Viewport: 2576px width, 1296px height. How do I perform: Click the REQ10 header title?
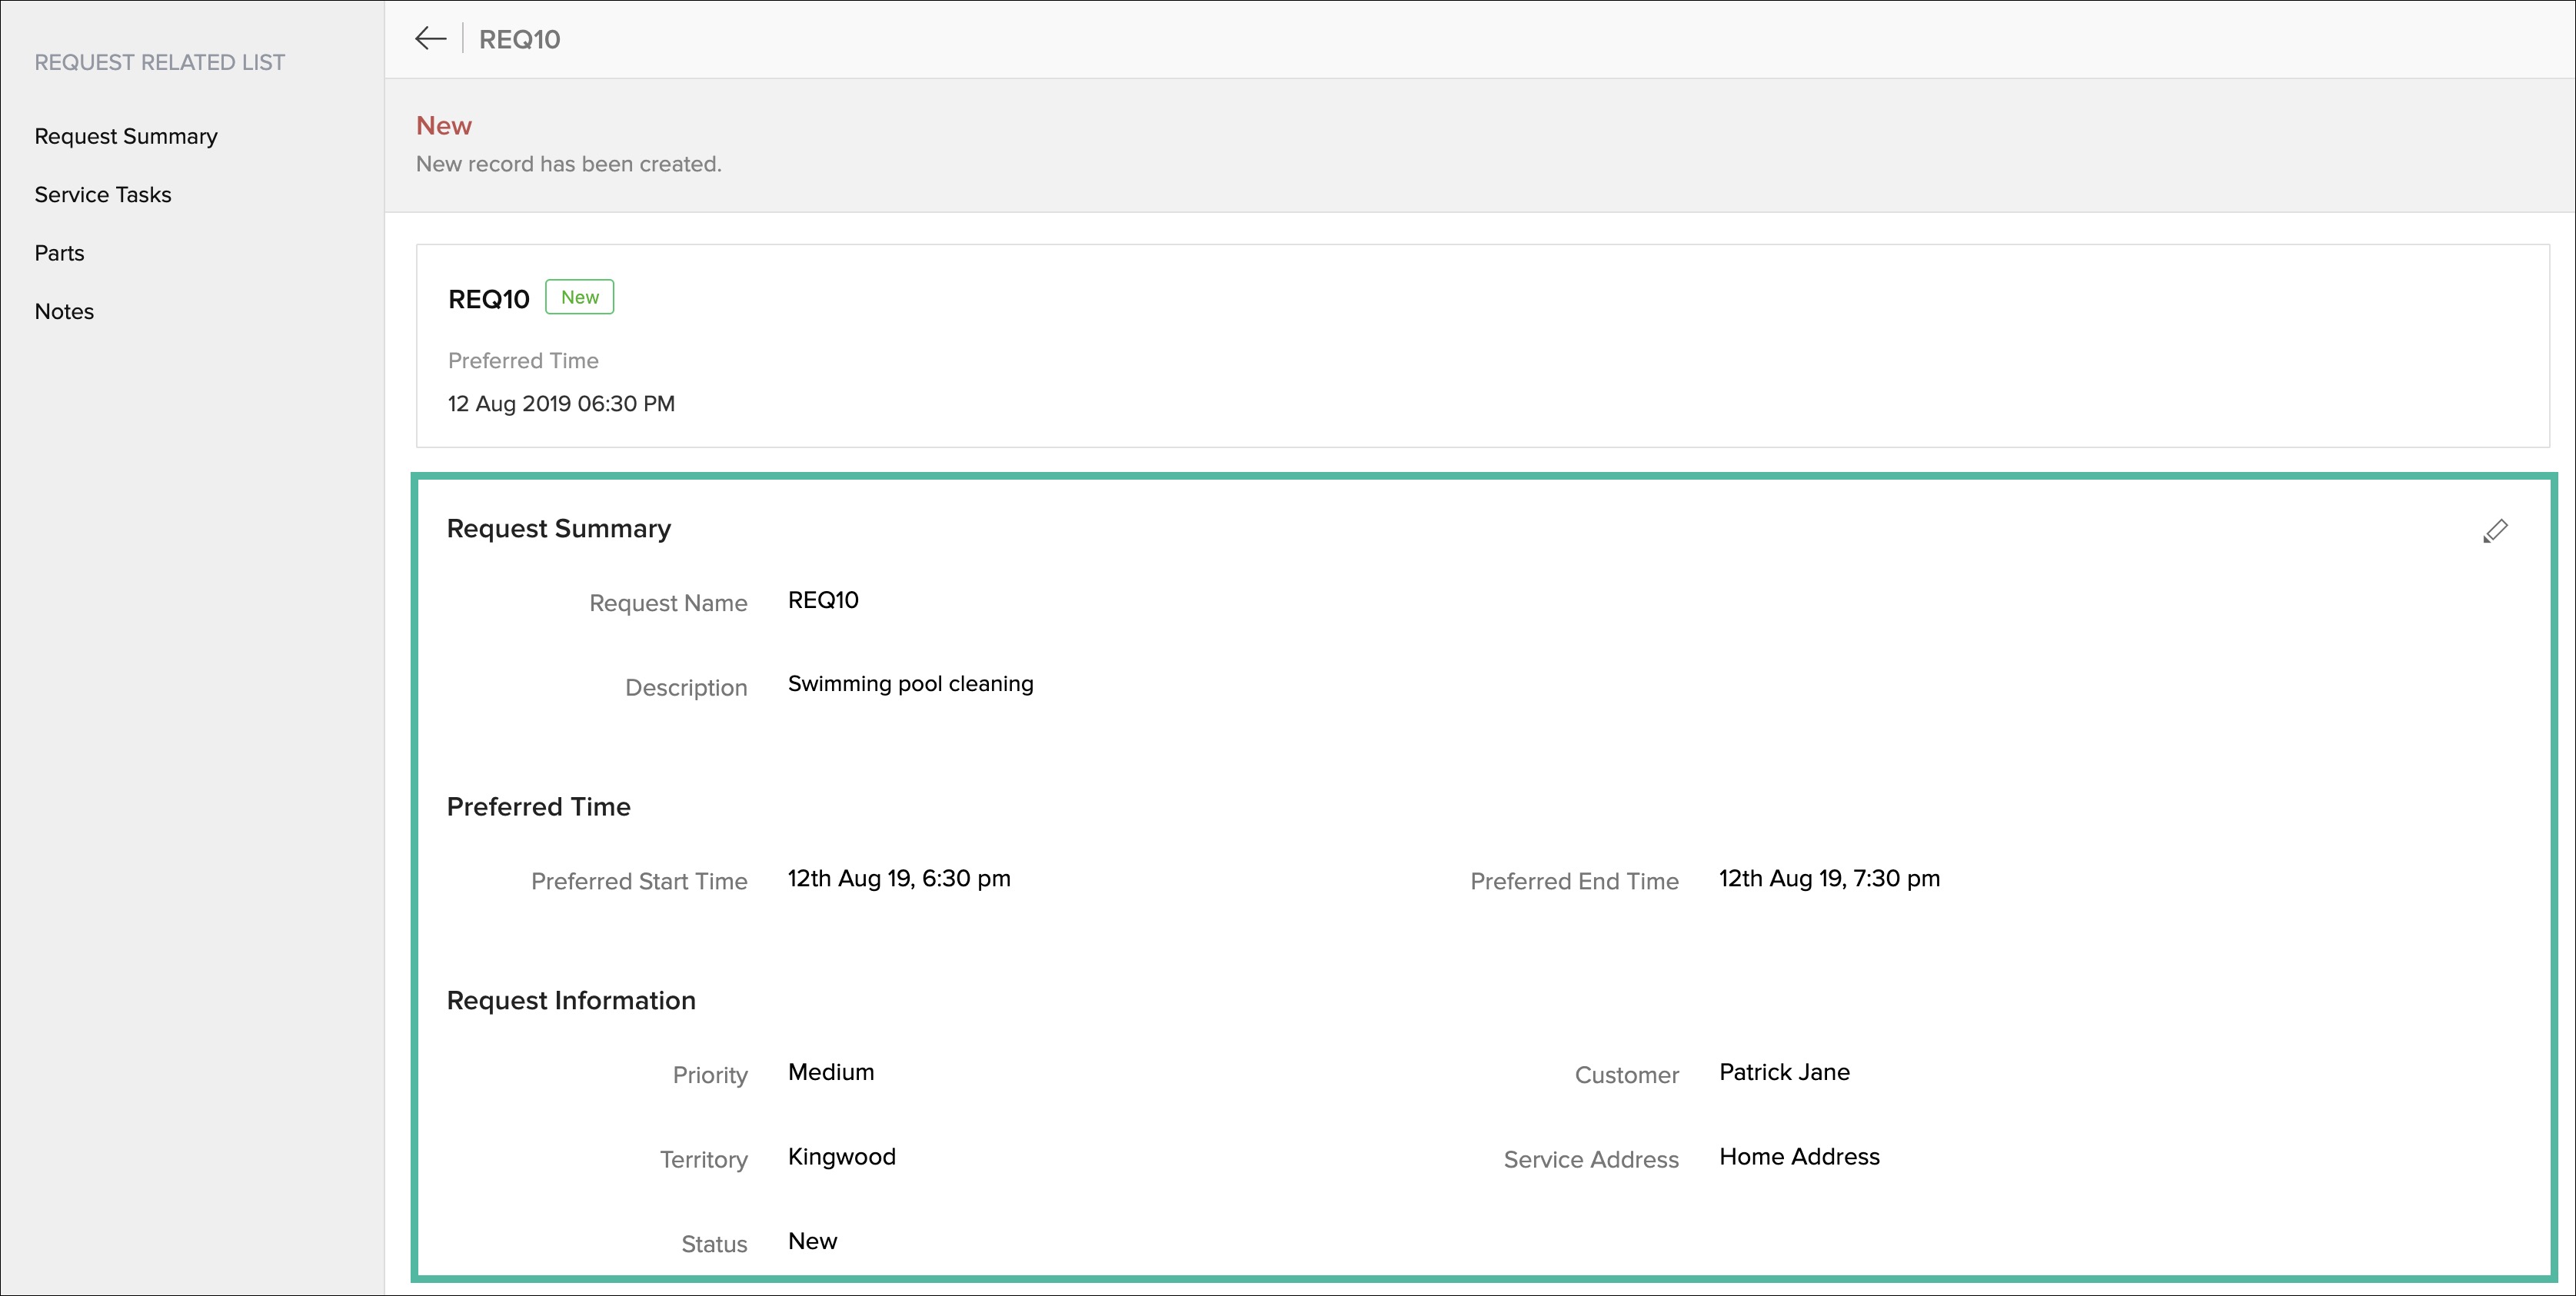coord(519,39)
